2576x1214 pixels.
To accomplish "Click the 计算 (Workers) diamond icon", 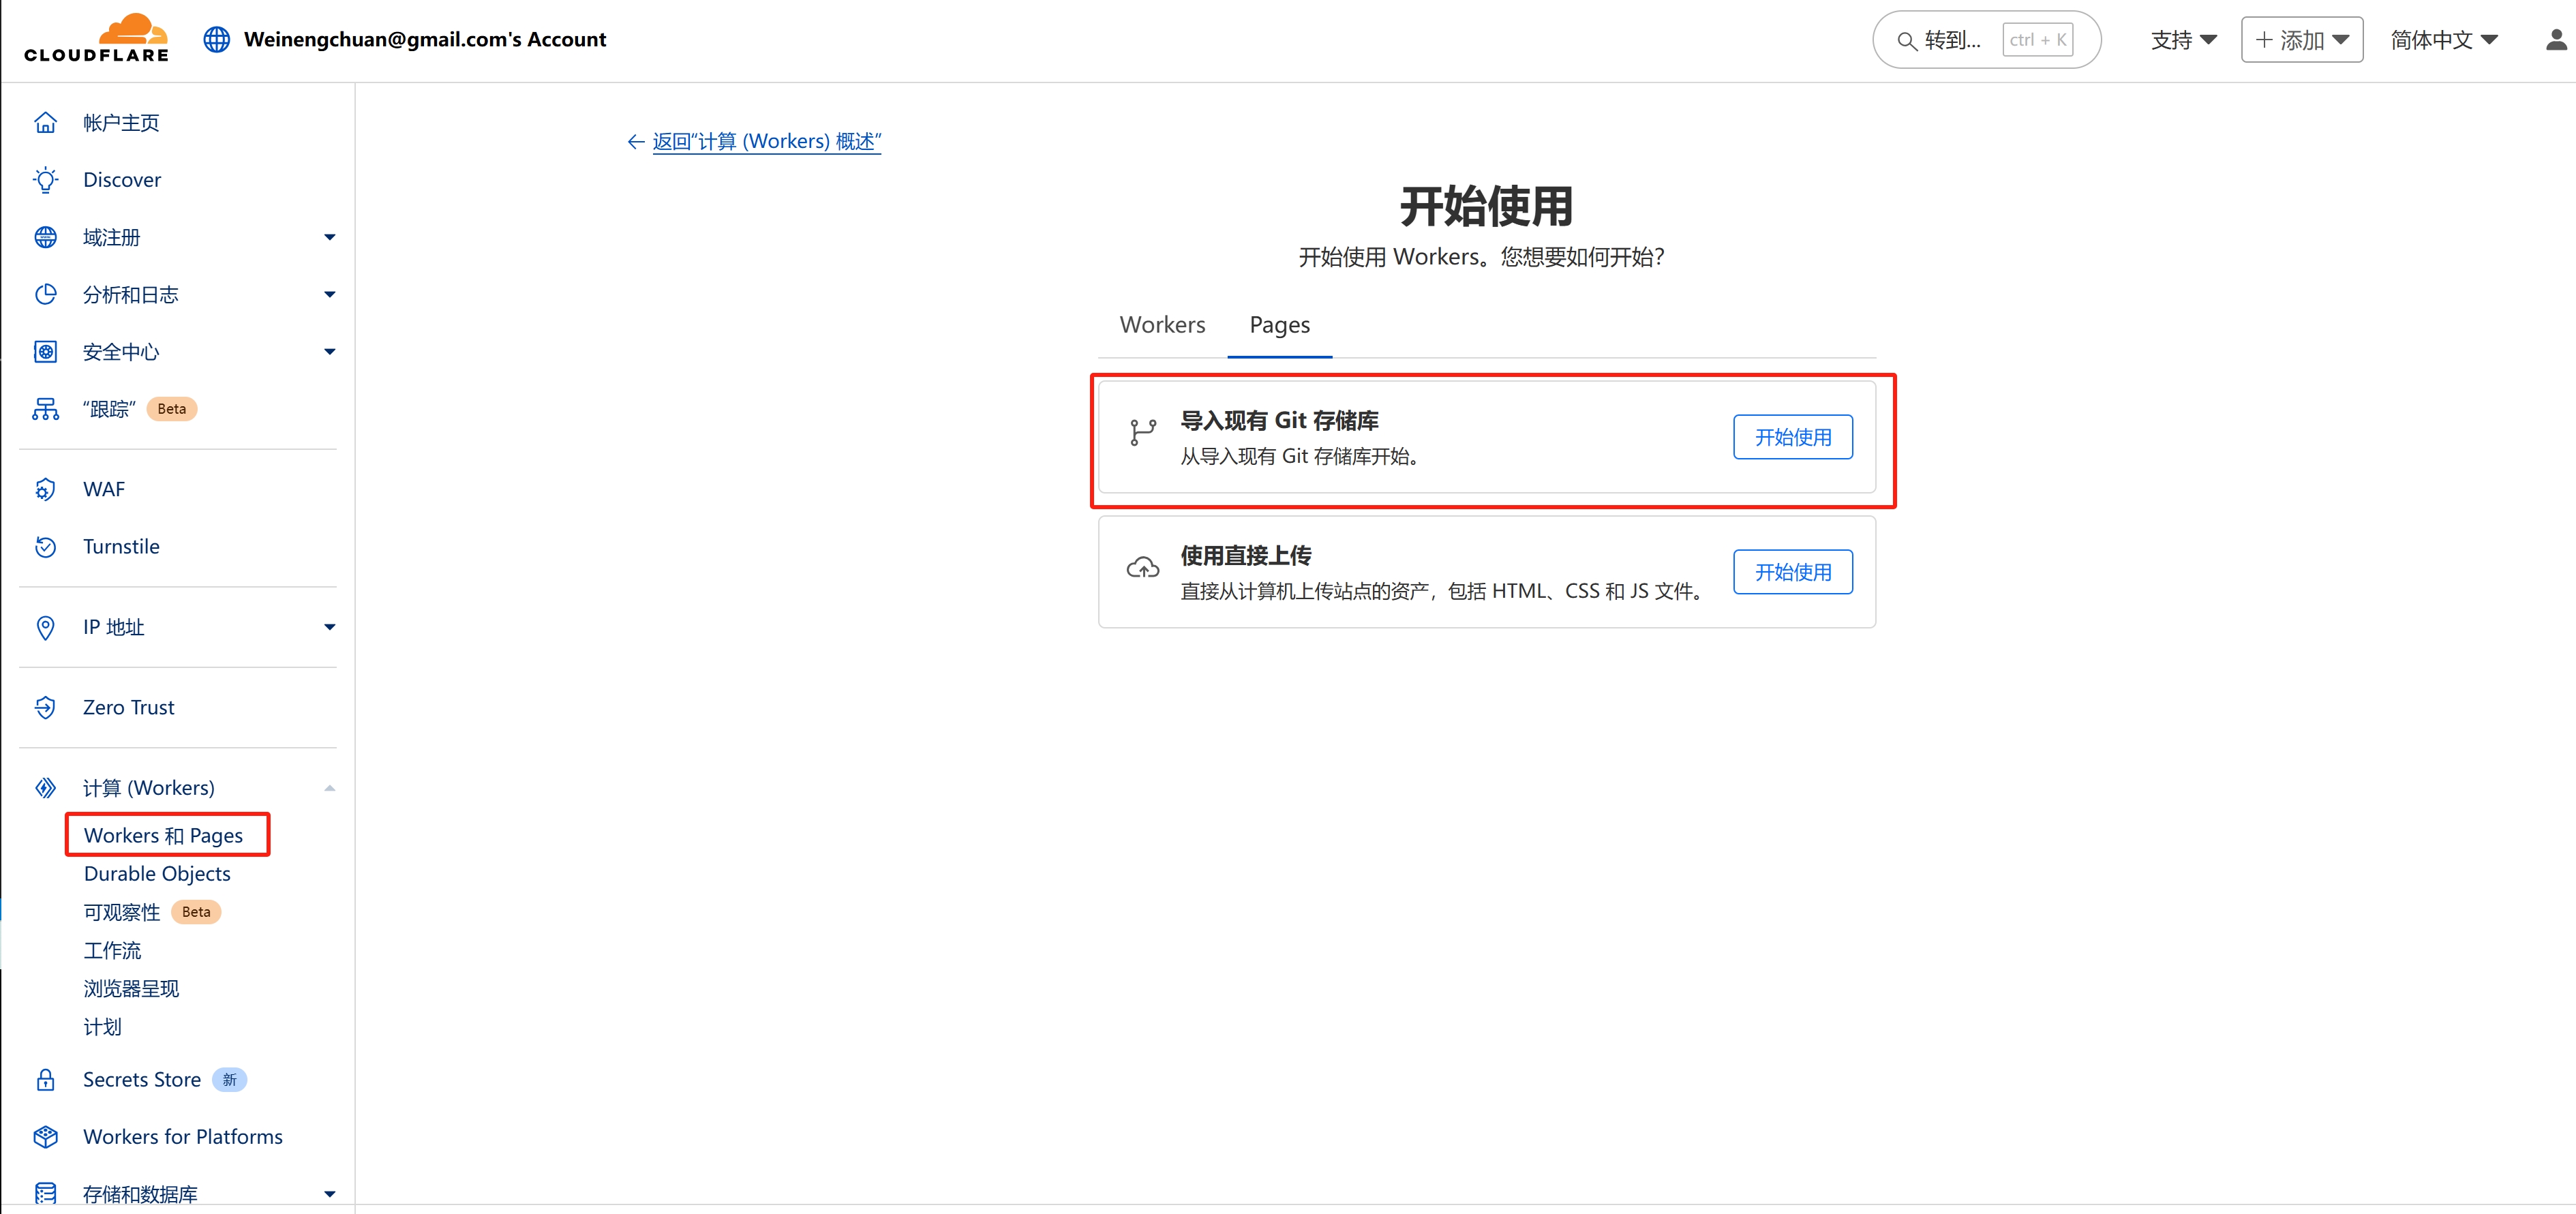I will [46, 788].
